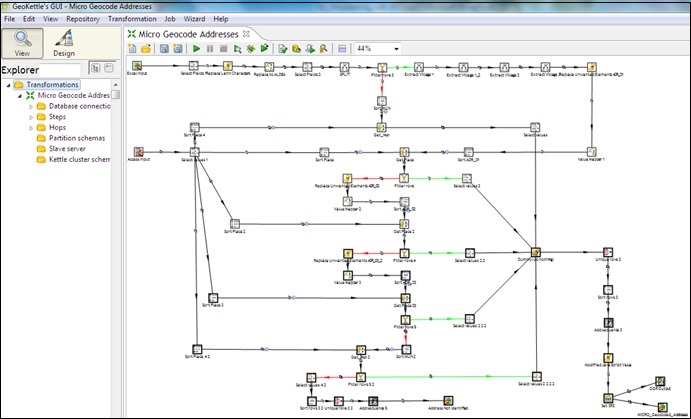Expand the Steps folder in Explorer
Image resolution: width=691 pixels, height=419 pixels.
click(x=31, y=118)
